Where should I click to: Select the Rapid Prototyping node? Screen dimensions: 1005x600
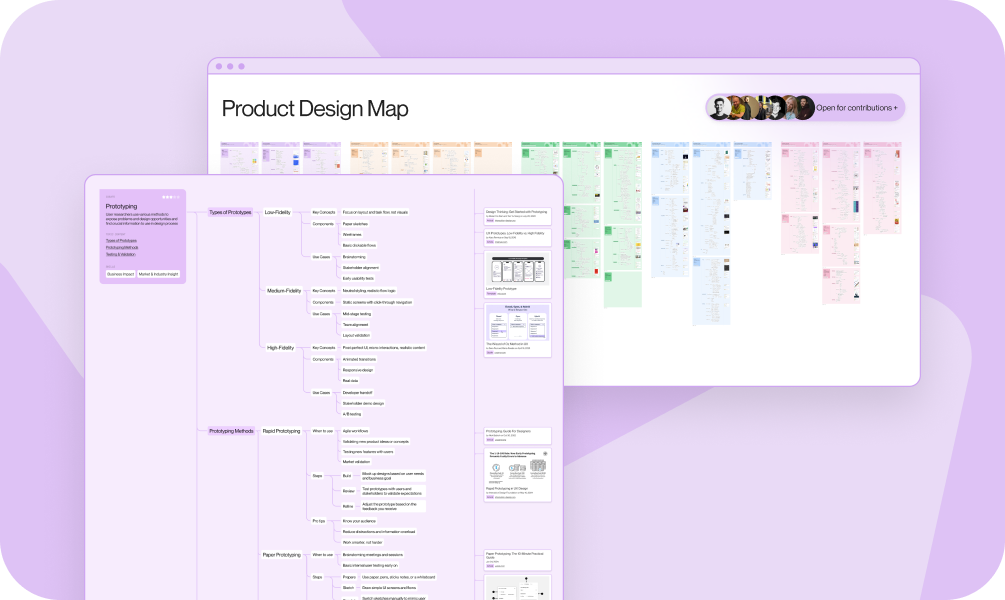[281, 431]
